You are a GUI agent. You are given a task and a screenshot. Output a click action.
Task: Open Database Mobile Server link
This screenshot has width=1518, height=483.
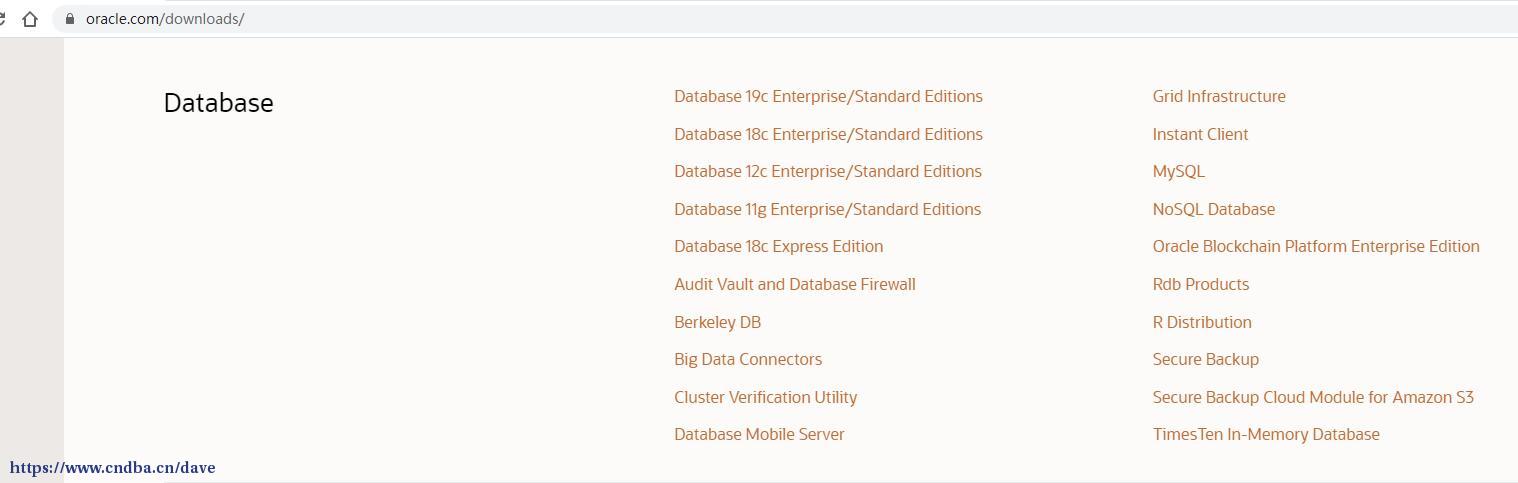759,434
